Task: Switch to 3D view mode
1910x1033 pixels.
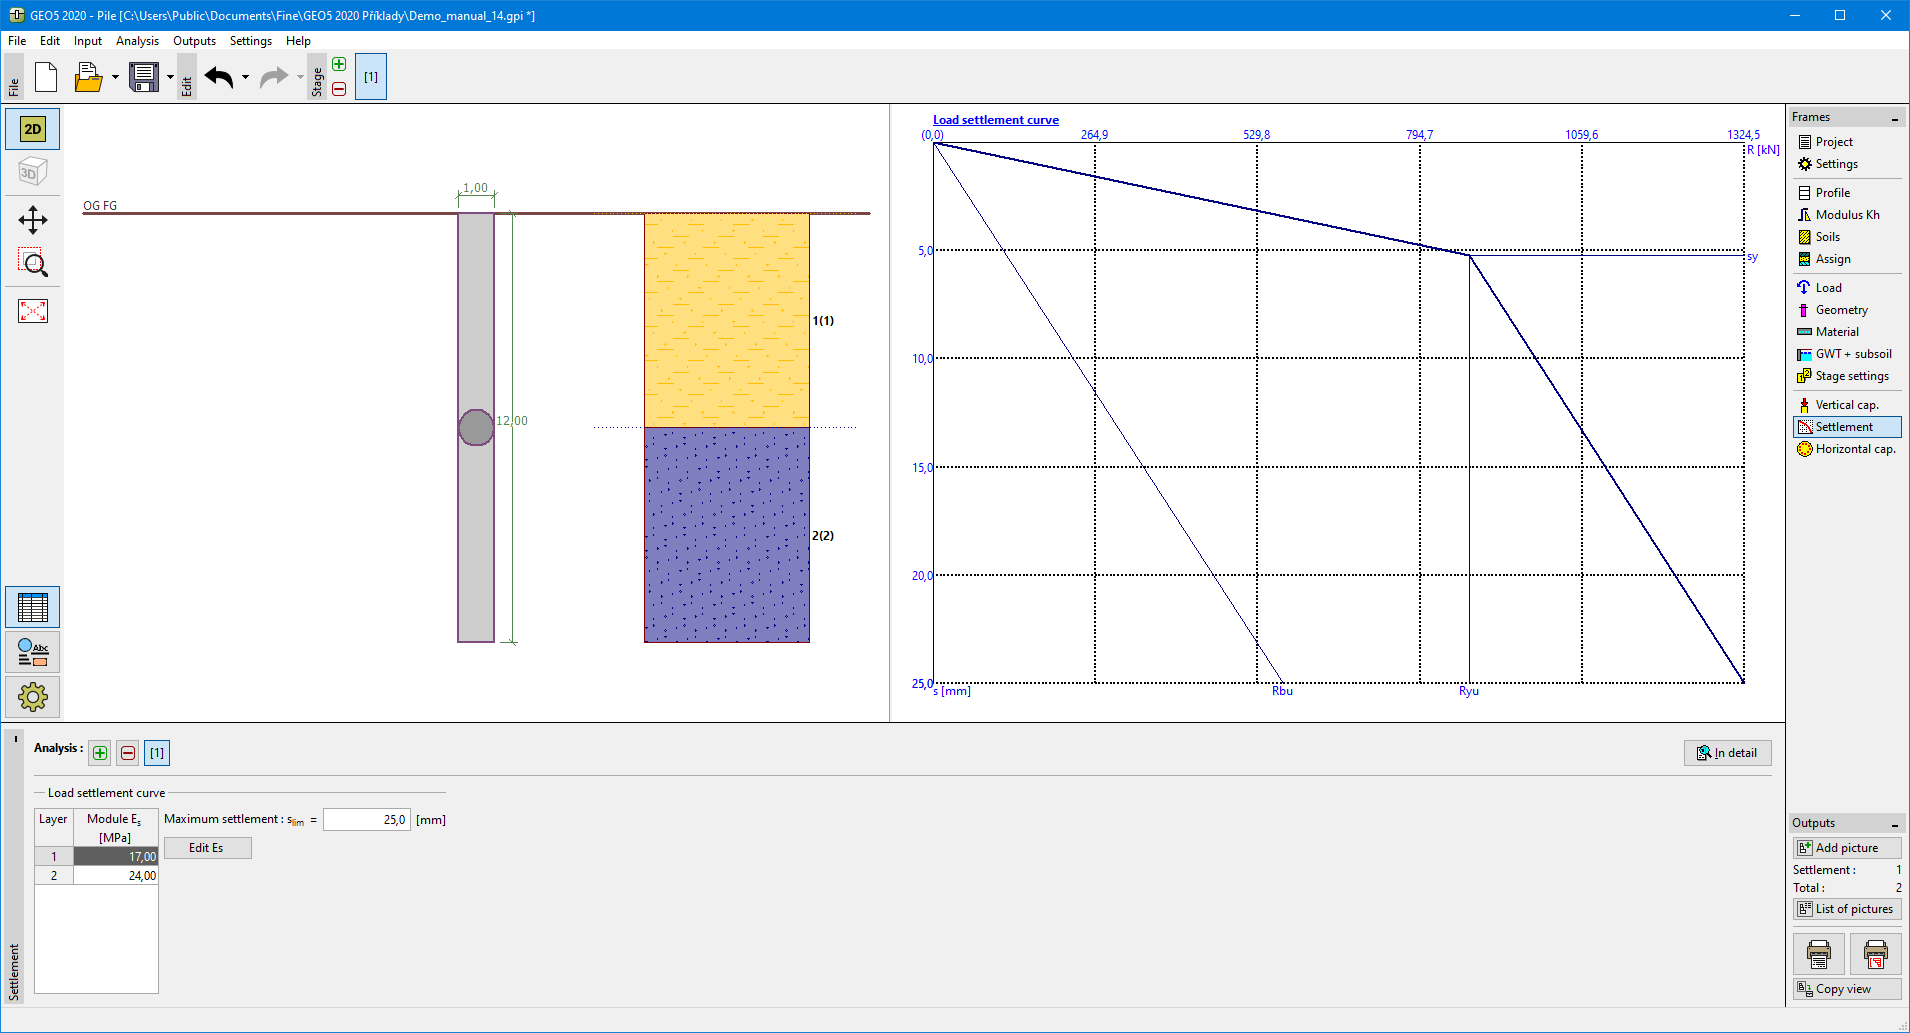Action: (x=33, y=172)
